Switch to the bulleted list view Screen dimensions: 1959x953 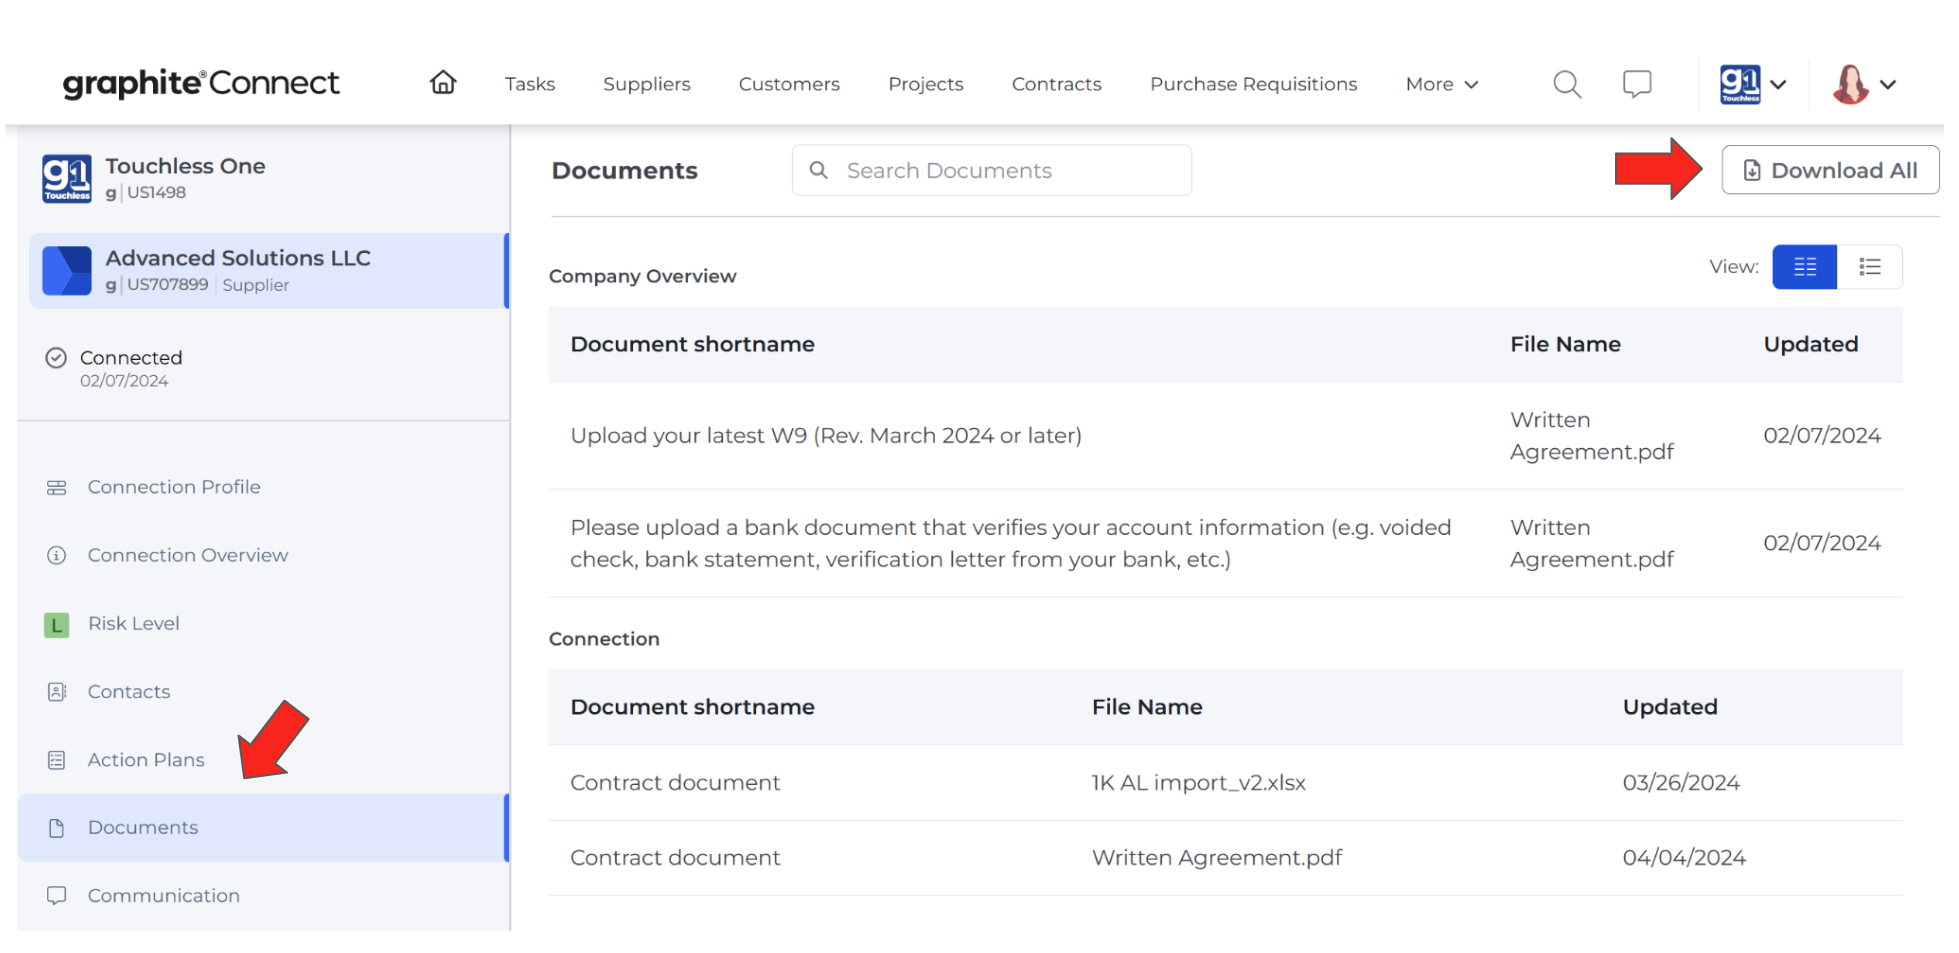(x=1870, y=267)
